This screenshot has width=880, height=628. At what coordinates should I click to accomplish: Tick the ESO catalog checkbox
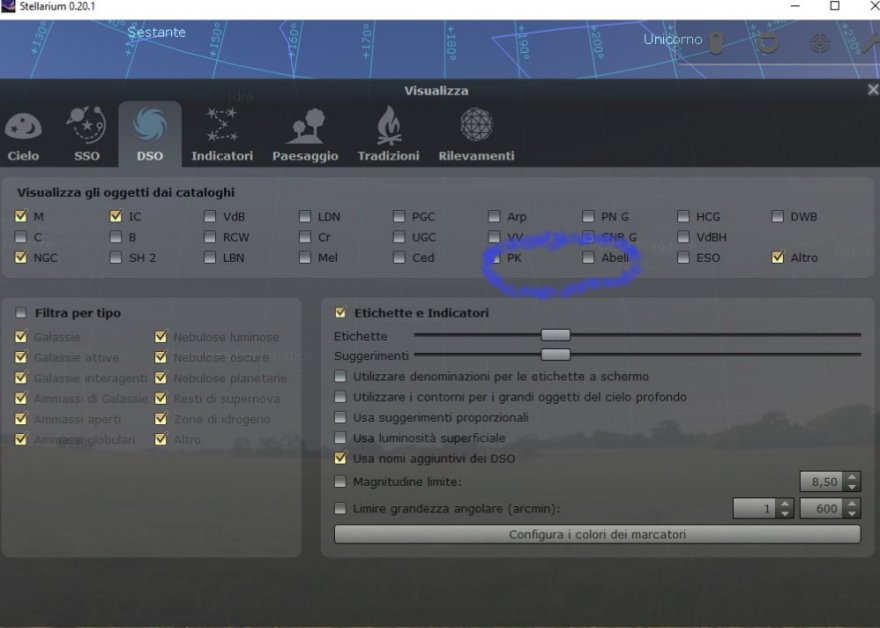pos(683,257)
